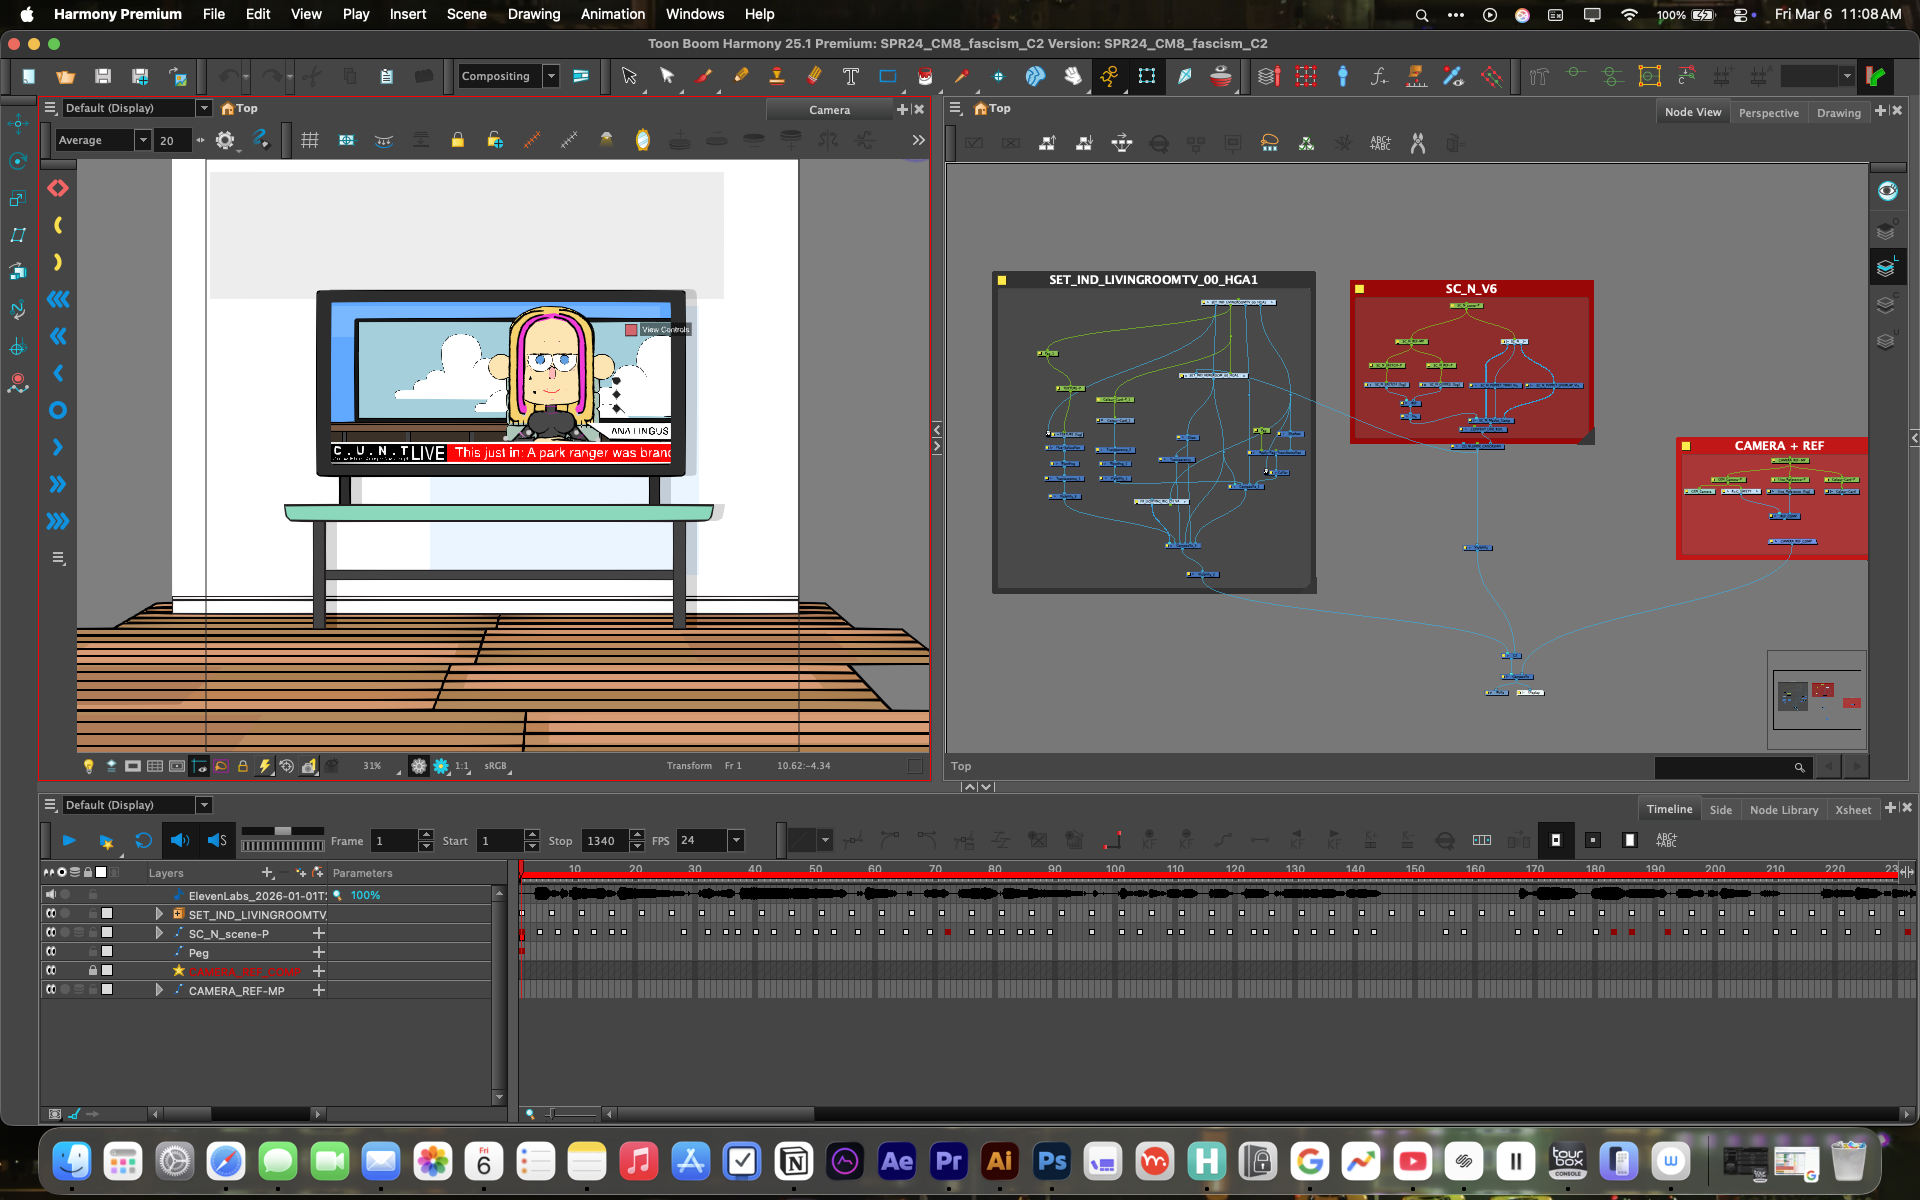Image resolution: width=1920 pixels, height=1200 pixels.
Task: Hide the SC_N_scene-P layer
Action: point(51,933)
